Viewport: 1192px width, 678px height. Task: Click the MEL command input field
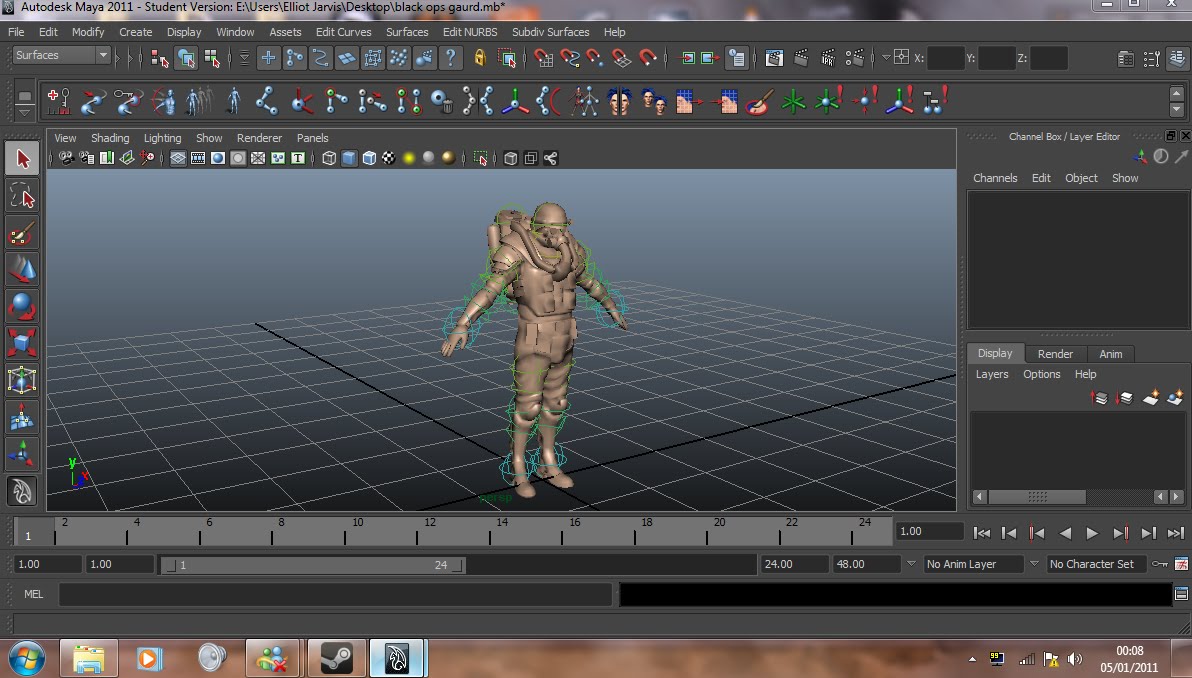click(x=335, y=594)
